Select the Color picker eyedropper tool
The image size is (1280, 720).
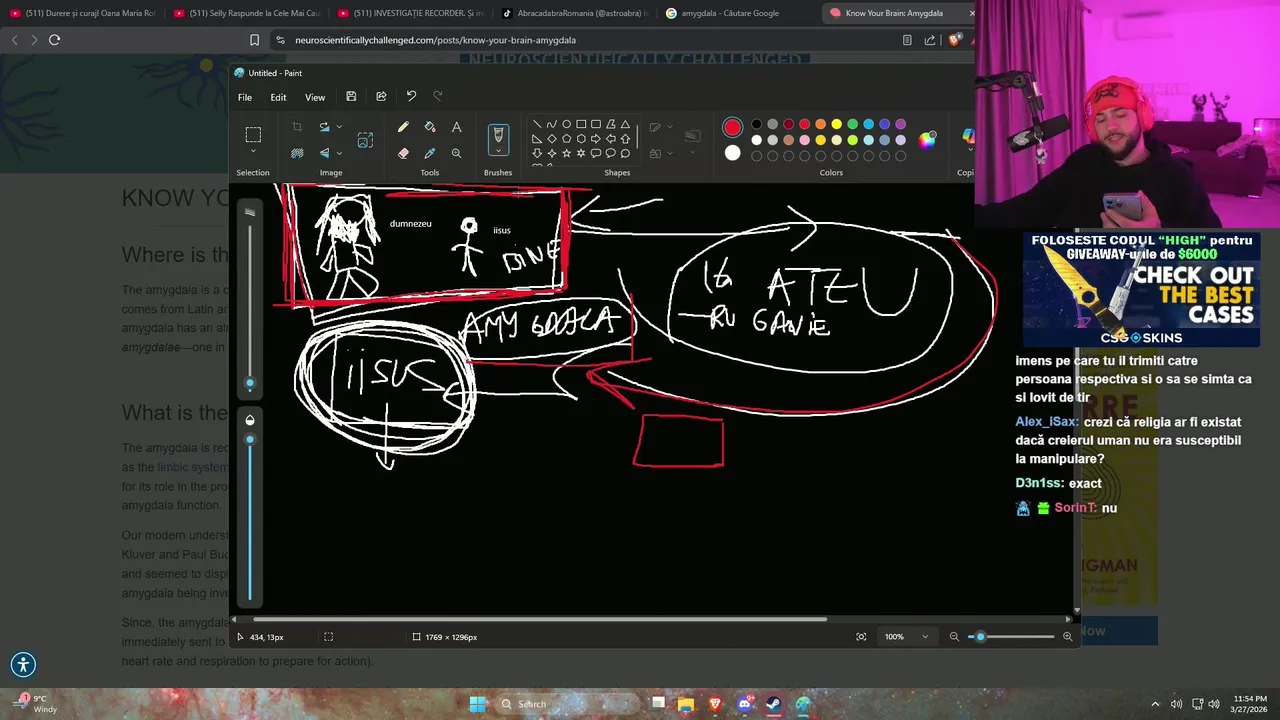click(x=430, y=153)
